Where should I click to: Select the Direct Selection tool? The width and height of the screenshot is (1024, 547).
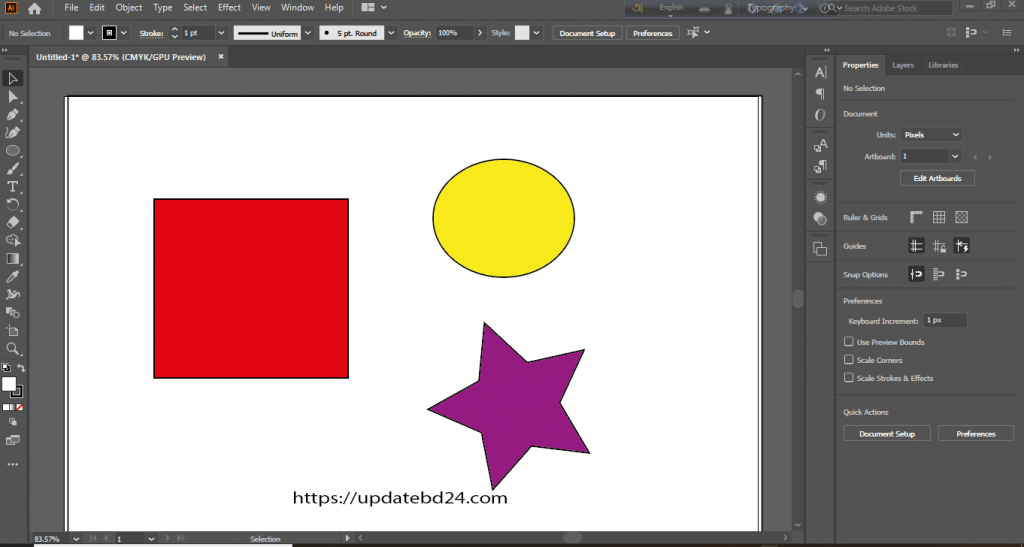[x=13, y=97]
